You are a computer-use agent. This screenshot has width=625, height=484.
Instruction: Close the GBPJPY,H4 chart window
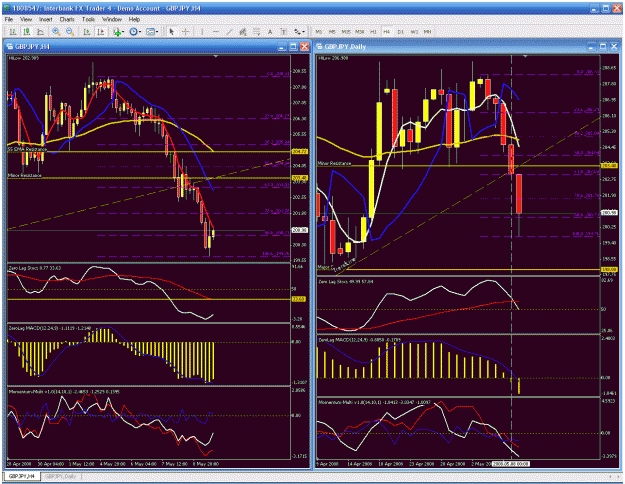pyautogui.click(x=305, y=47)
